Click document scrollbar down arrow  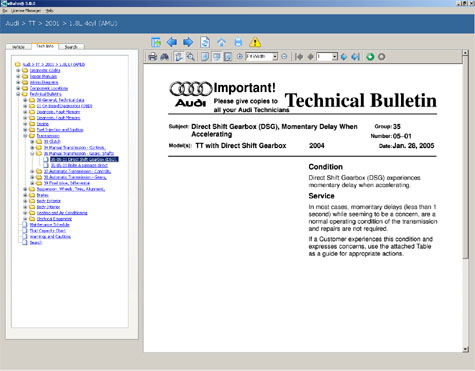(x=466, y=349)
